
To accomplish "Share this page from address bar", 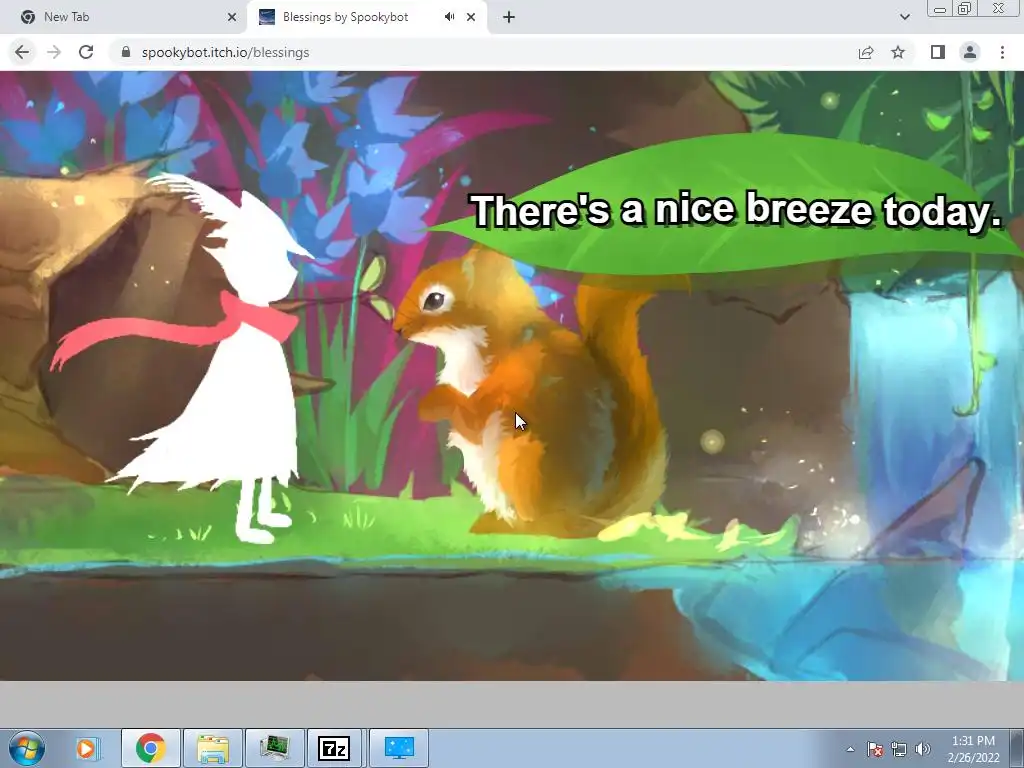I will [866, 52].
